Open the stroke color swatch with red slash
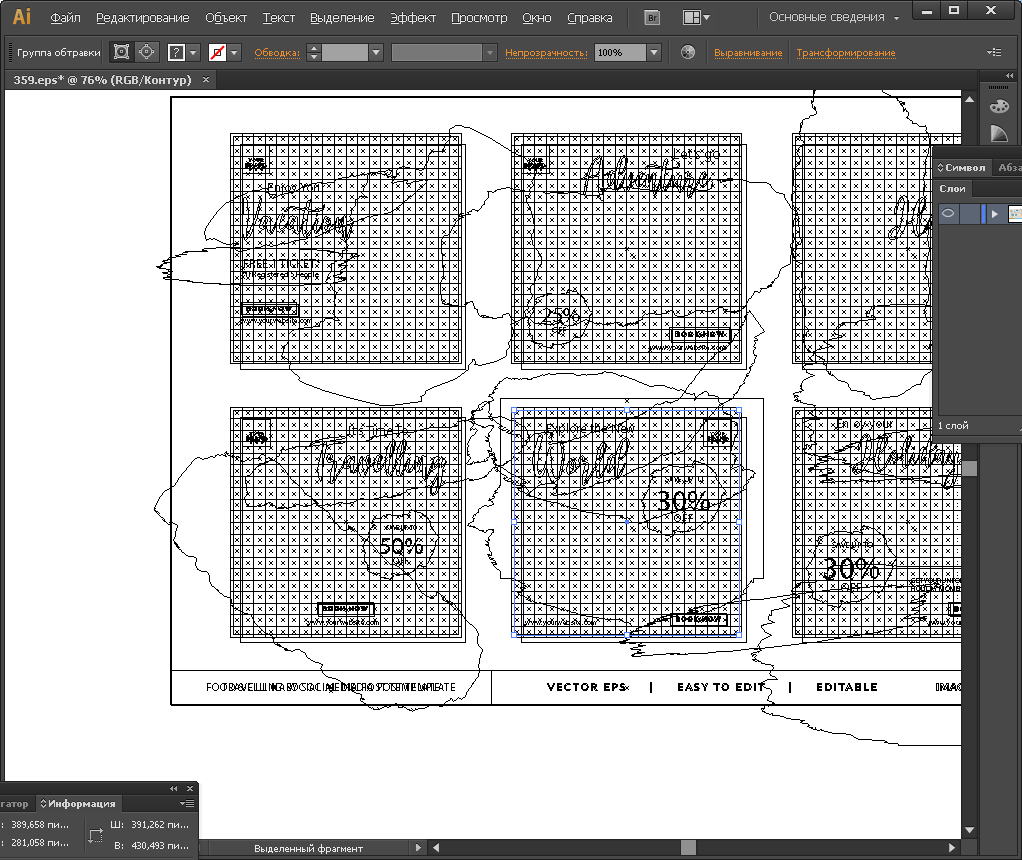The image size is (1022, 860). point(216,52)
